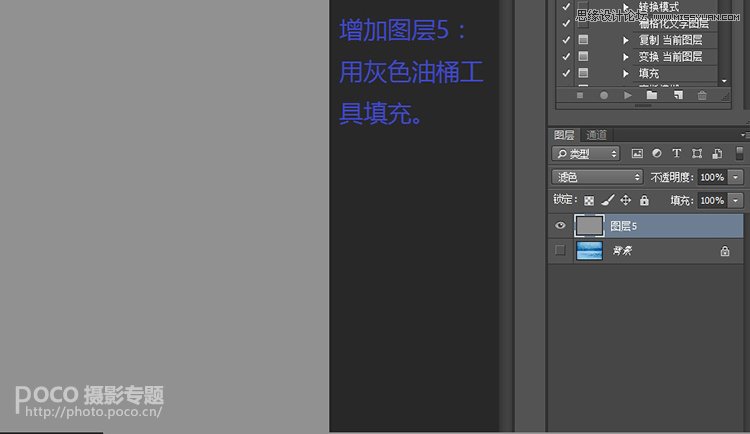750x434 pixels.
Task: Click the 背景 layer blue thumbnail
Action: coord(589,251)
